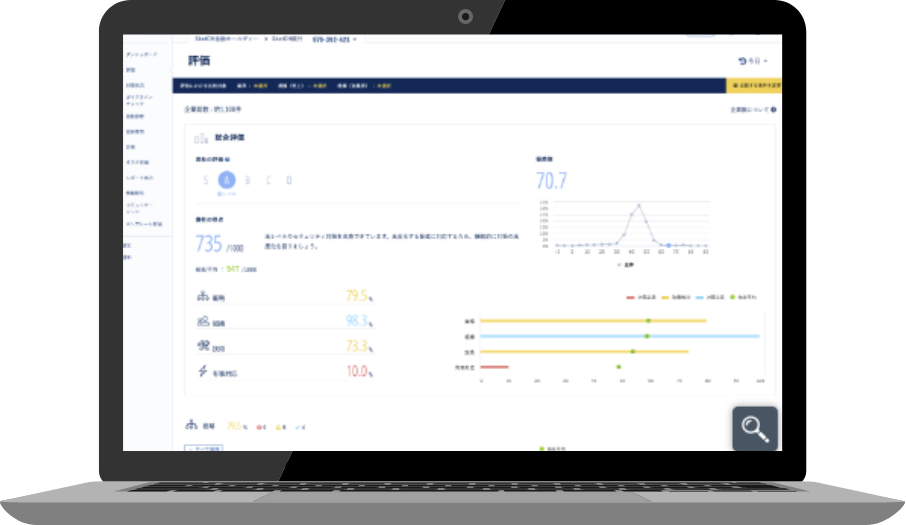This screenshot has width=906, height=525.
Task: Click the lightning bolt icon in the 10.0% row
Action: [203, 372]
